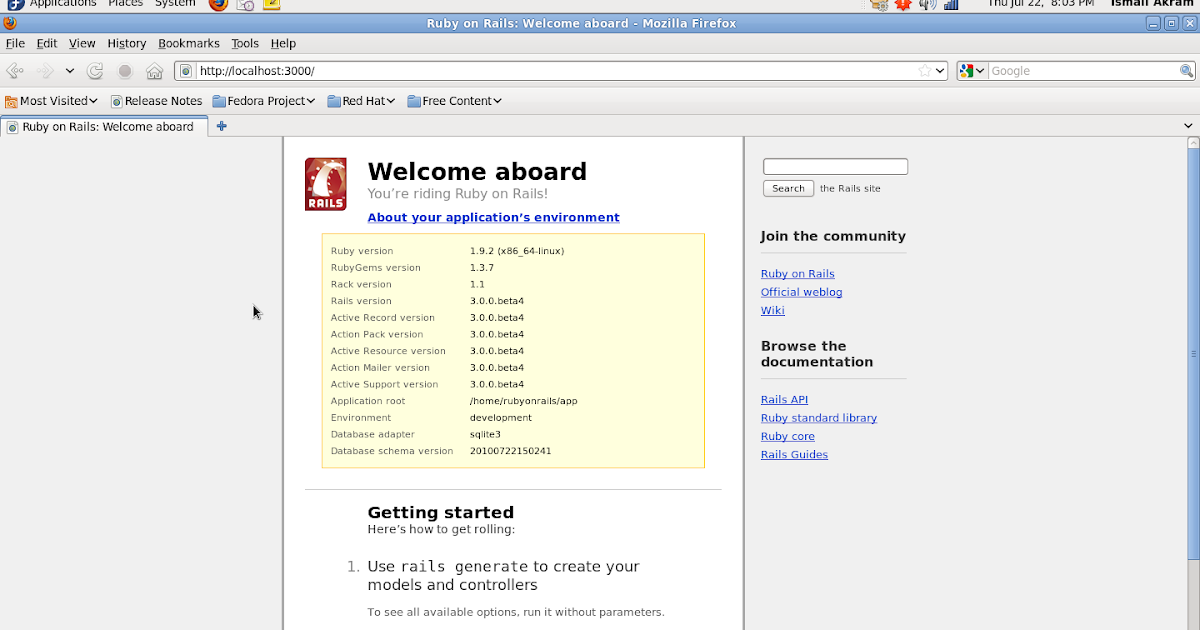
Task: Open the GNOME Applications menu
Action: pos(62,4)
